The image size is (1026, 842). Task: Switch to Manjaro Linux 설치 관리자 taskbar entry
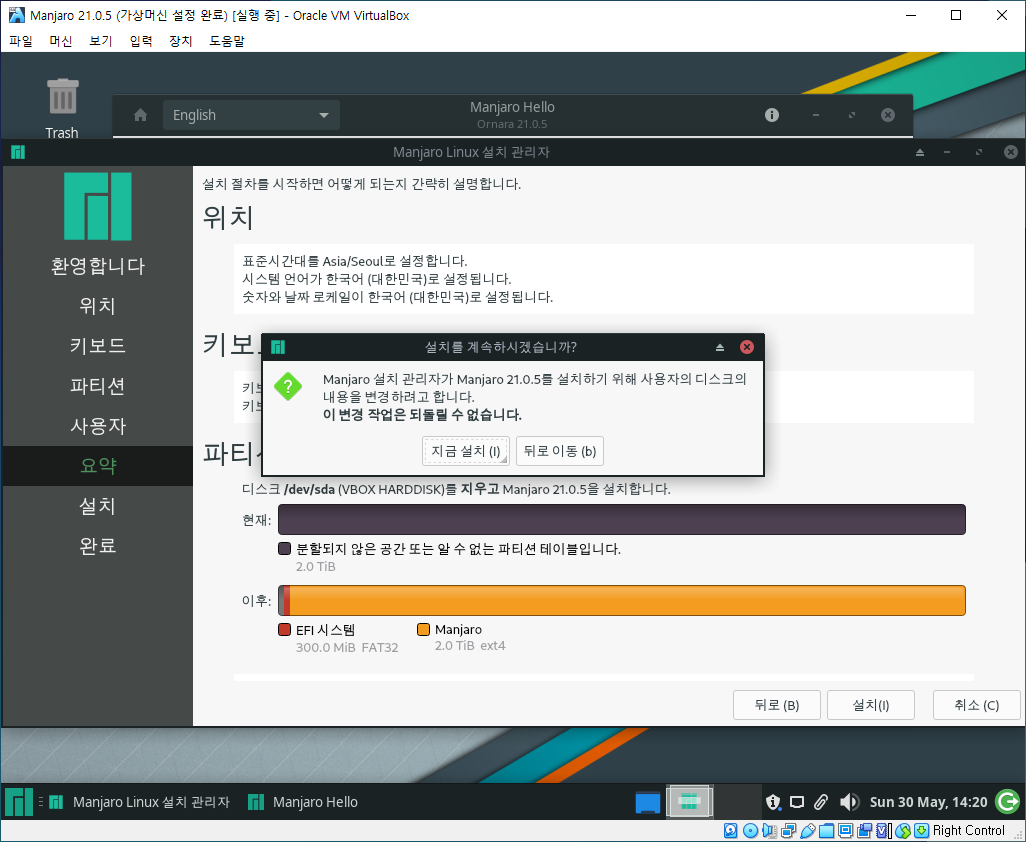[x=139, y=801]
